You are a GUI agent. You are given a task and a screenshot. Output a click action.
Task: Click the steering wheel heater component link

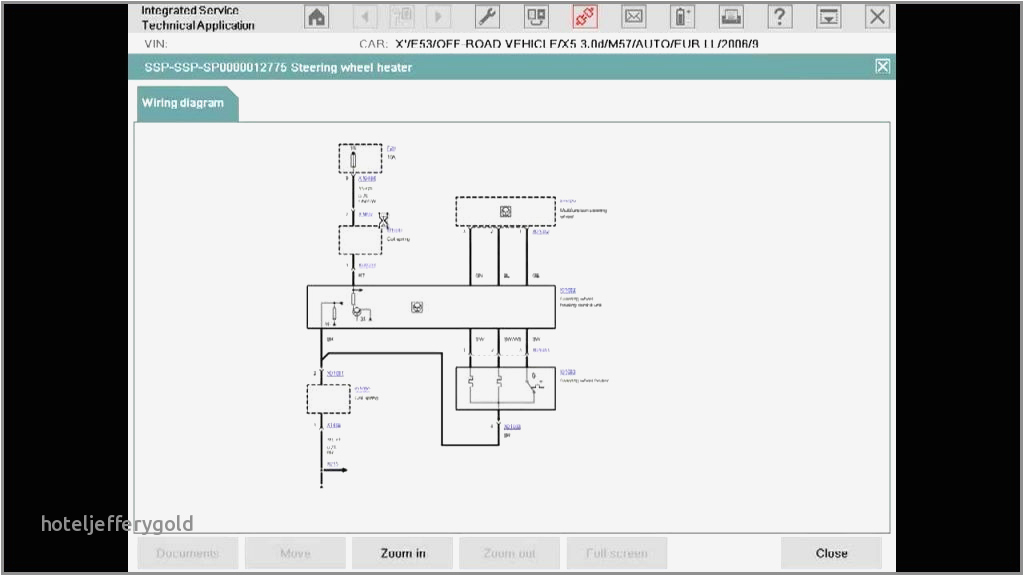click(569, 371)
